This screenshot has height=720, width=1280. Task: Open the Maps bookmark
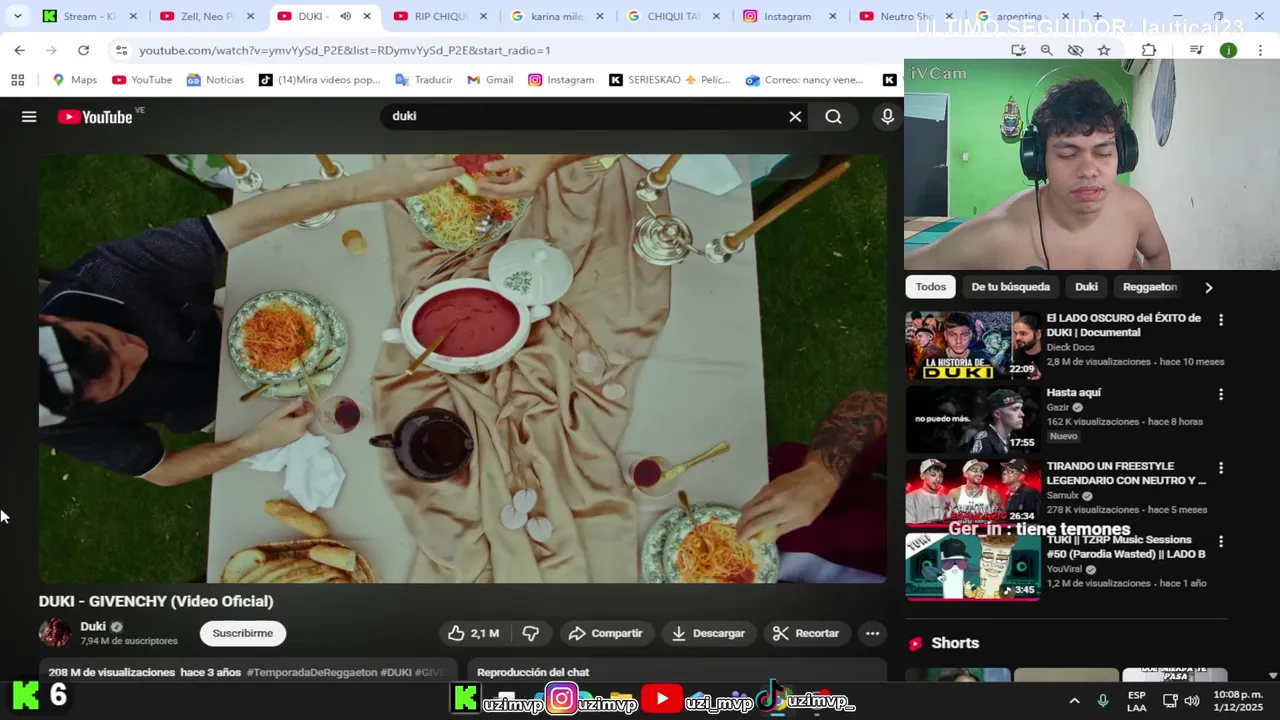(x=75, y=80)
